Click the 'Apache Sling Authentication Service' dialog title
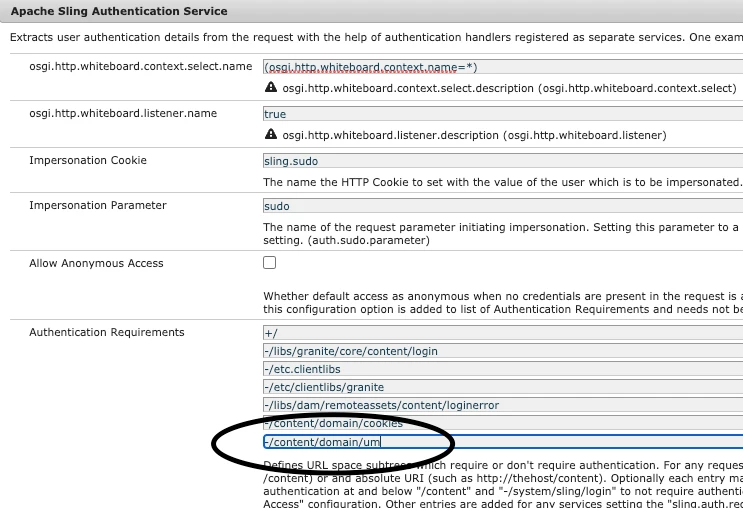743x508 pixels. [x=119, y=11]
